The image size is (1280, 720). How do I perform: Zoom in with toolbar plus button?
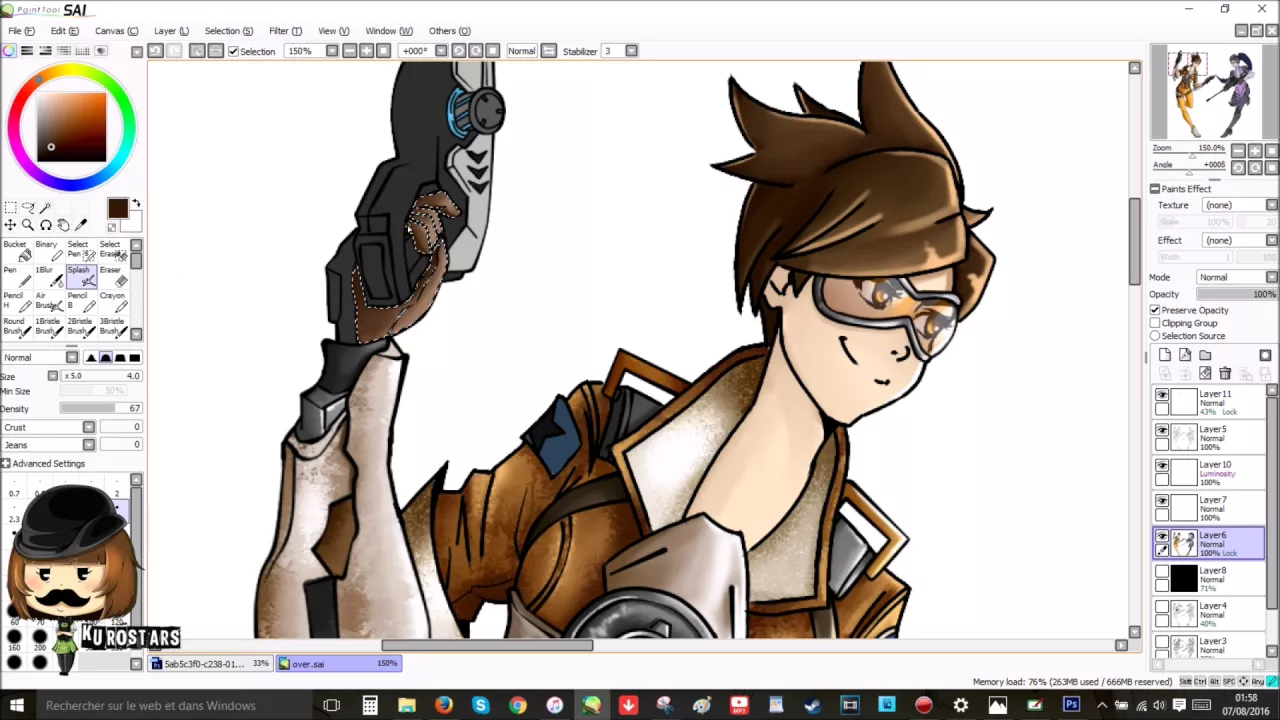tap(366, 51)
